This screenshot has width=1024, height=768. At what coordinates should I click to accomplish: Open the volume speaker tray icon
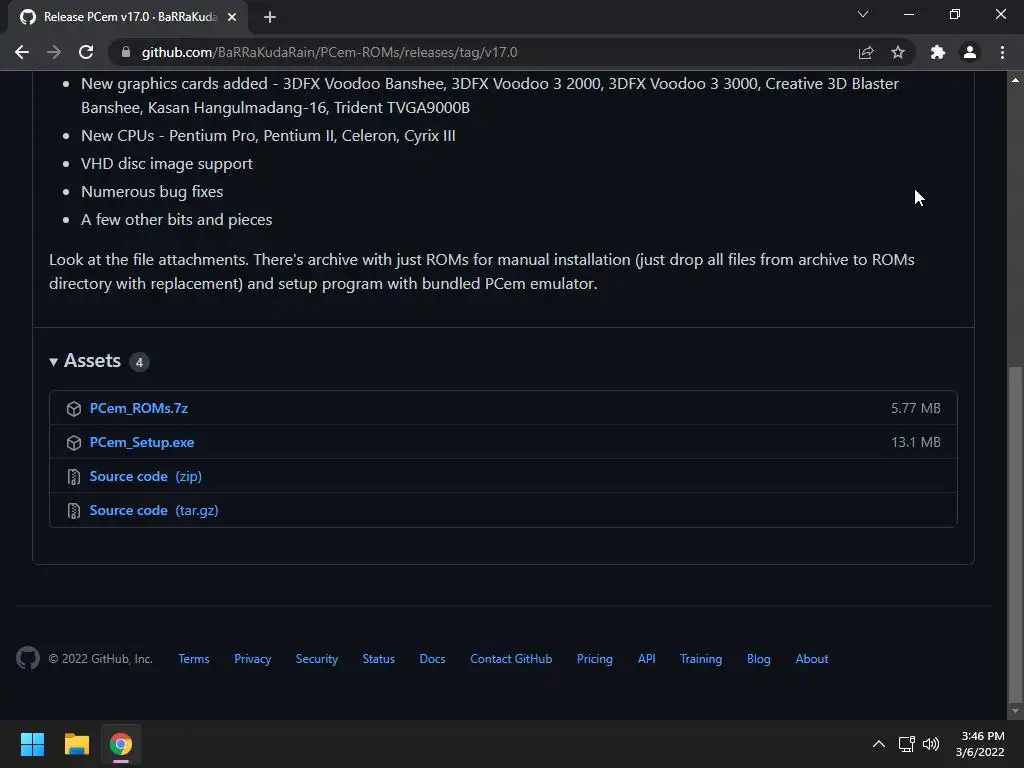point(931,744)
